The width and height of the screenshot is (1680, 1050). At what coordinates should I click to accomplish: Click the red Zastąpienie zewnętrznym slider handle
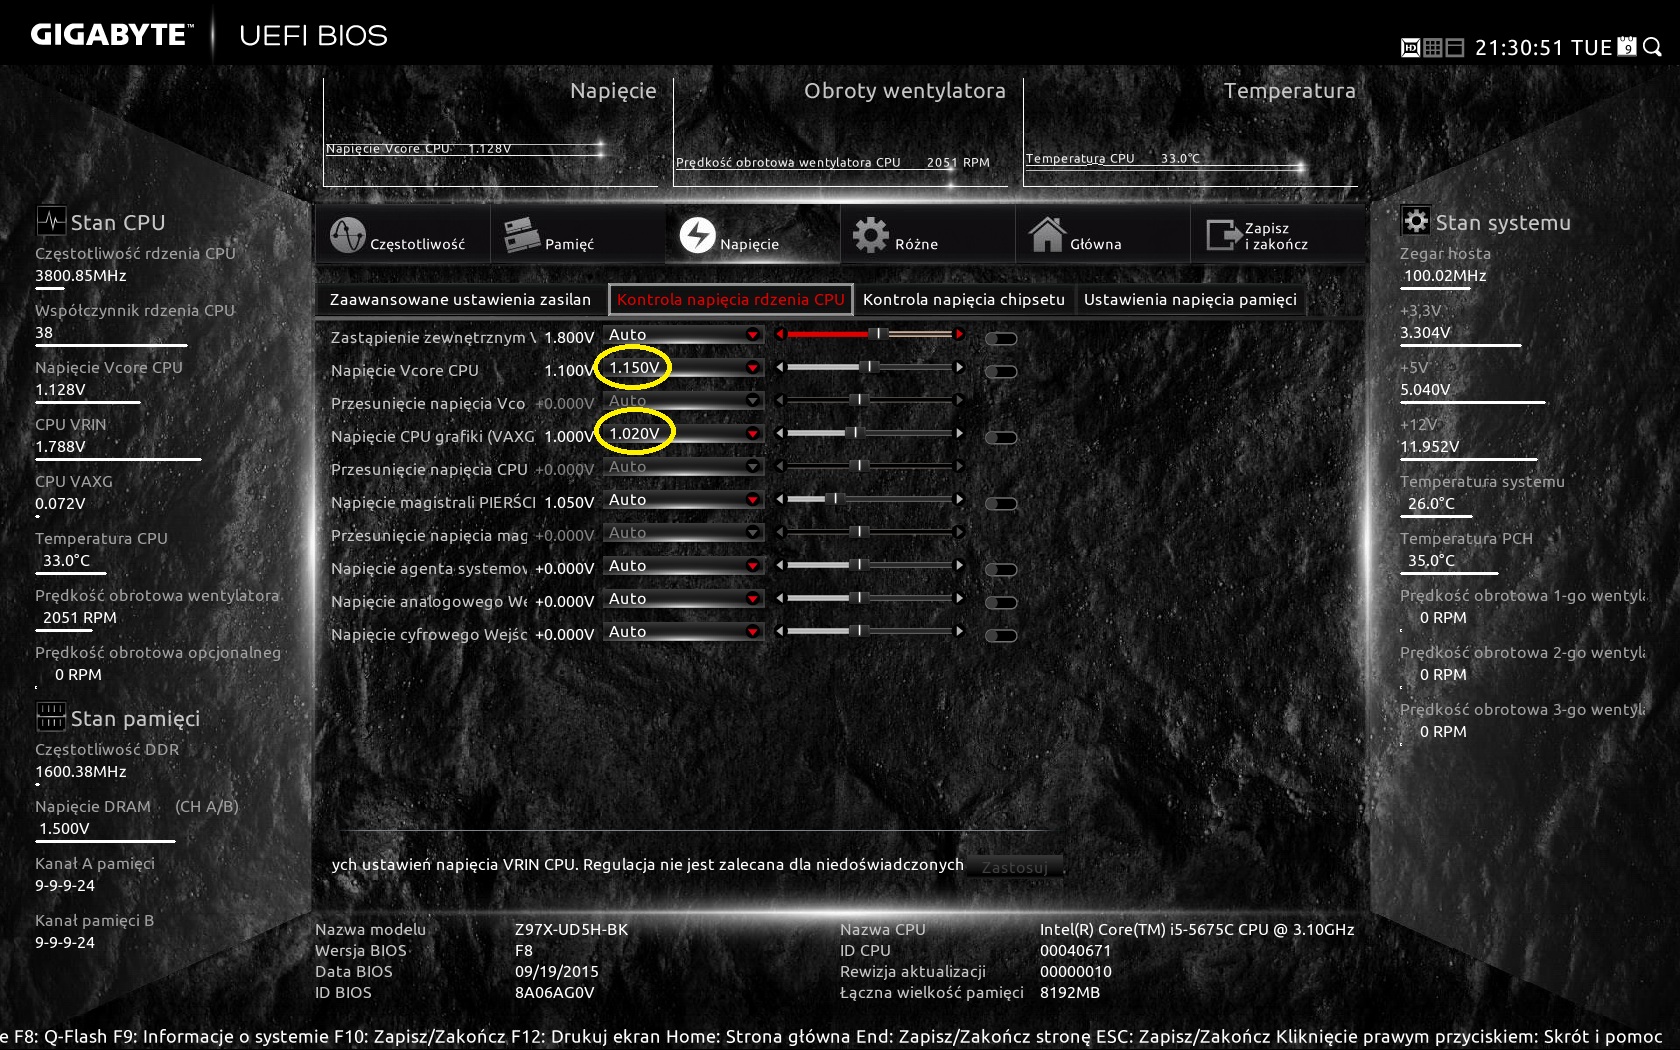pyautogui.click(x=877, y=334)
